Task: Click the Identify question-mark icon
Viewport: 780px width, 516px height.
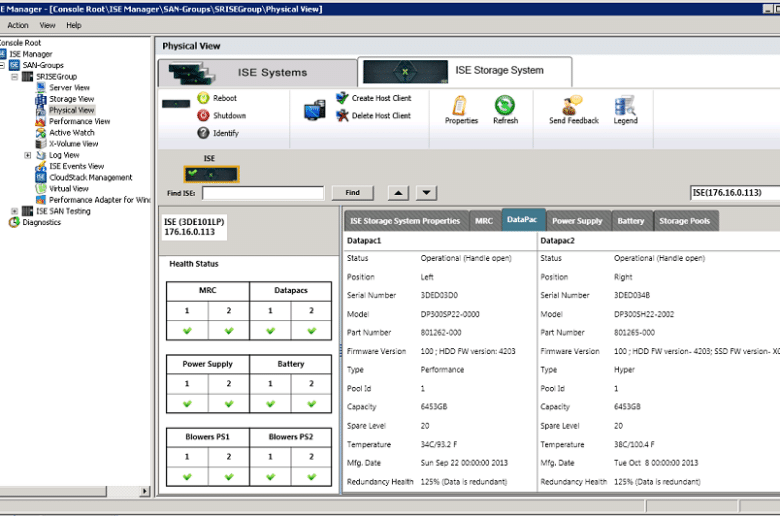Action: (203, 133)
